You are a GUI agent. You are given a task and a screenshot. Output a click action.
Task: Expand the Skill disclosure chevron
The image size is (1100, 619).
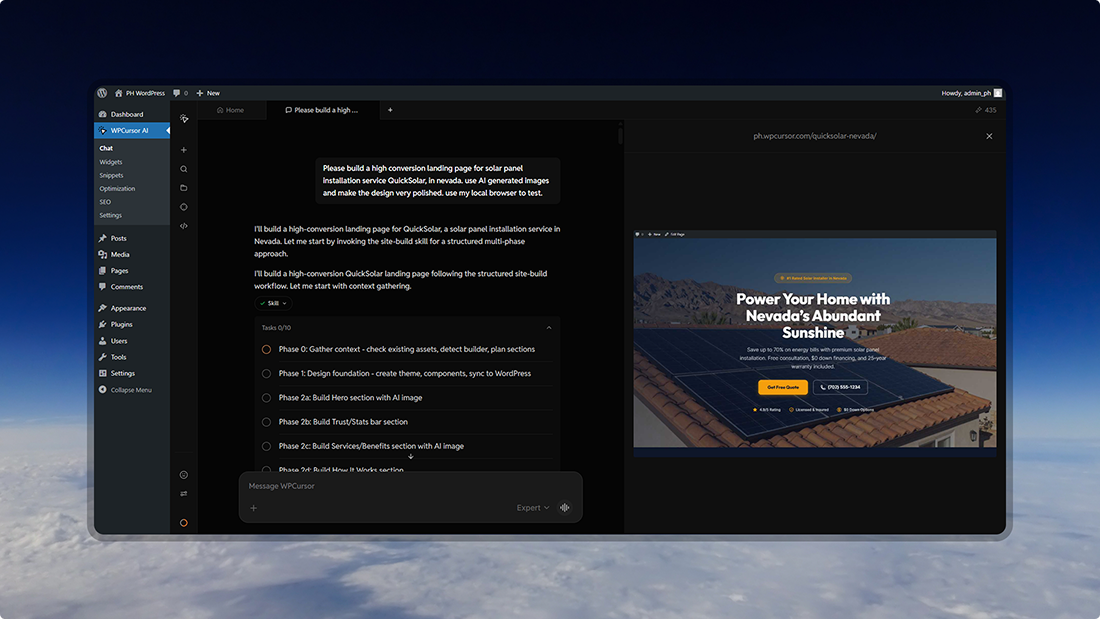(x=285, y=304)
